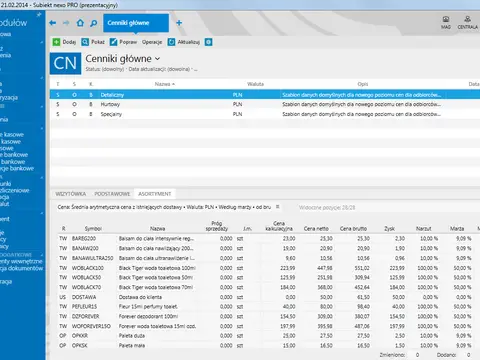
Task: Click the unlabeled icon after Aktualizuj
Action: click(208, 42)
